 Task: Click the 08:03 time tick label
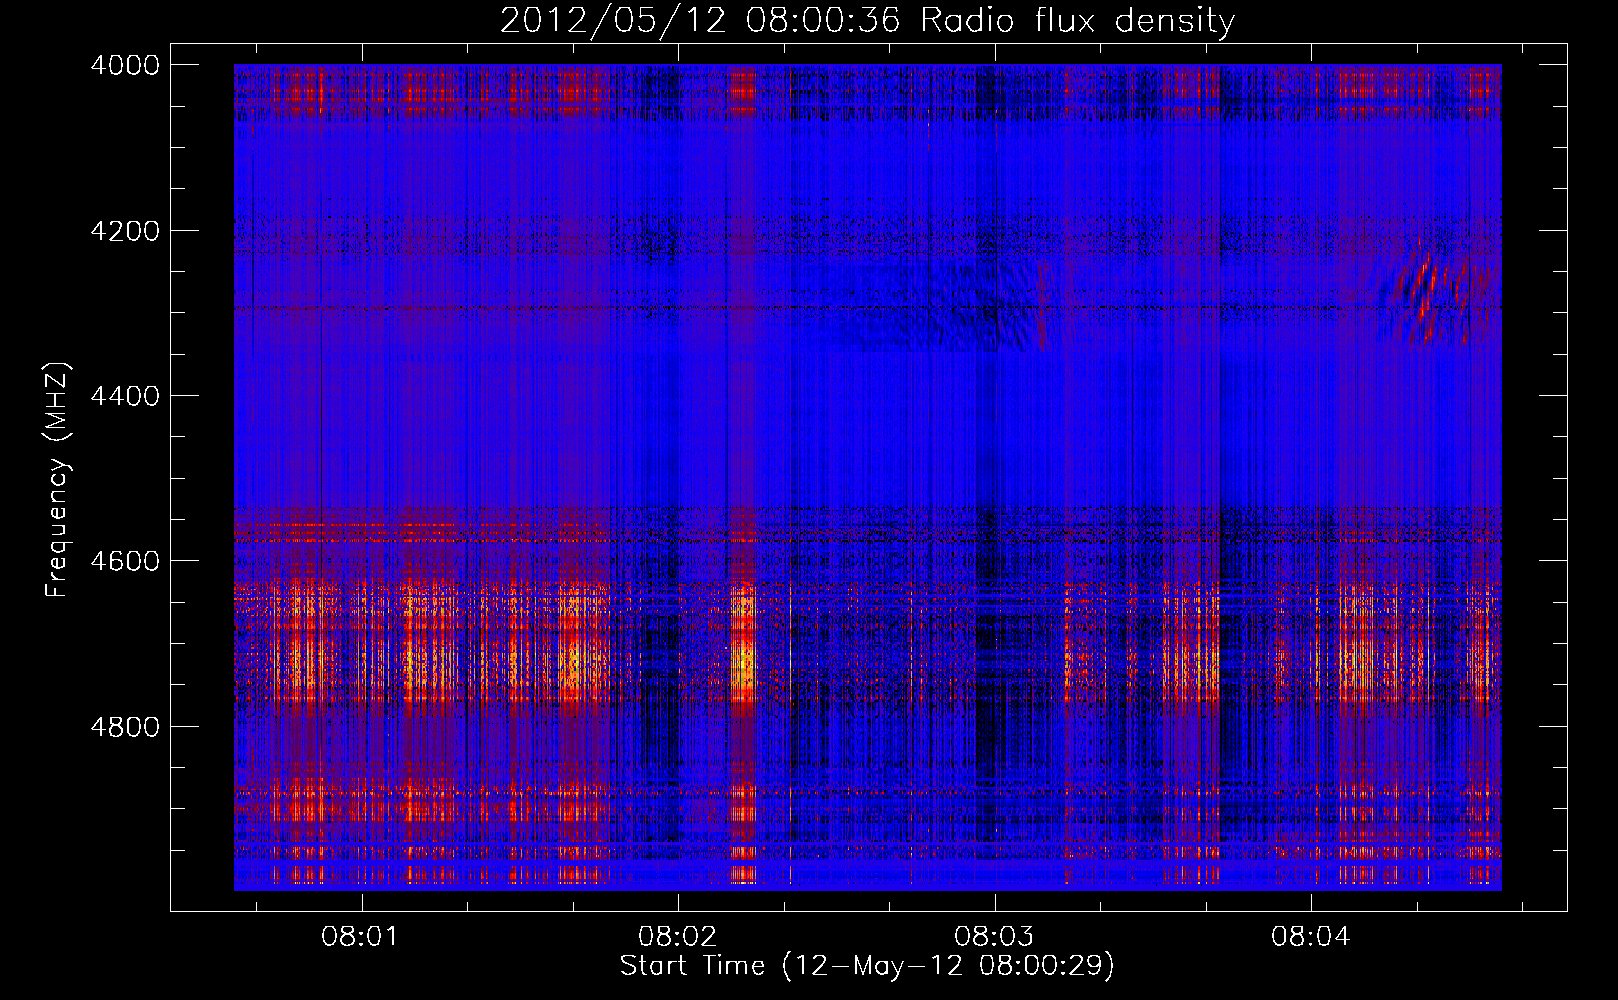coord(993,937)
